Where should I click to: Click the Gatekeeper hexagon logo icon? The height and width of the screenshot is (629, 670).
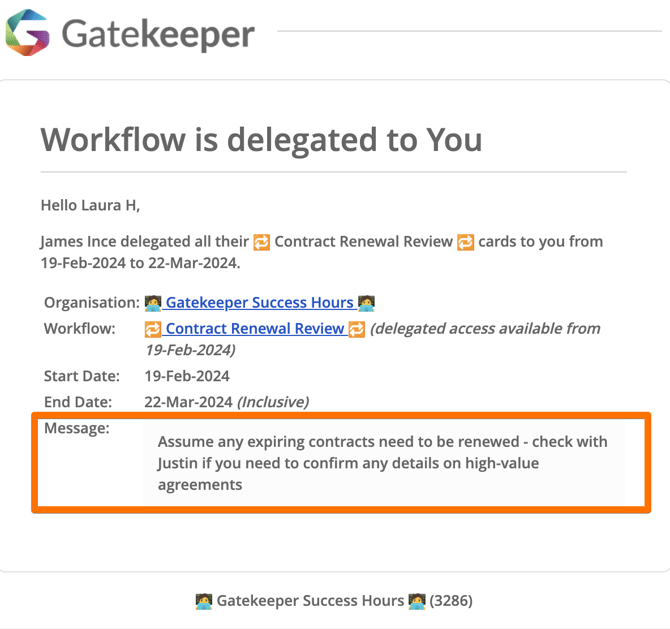pos(27,32)
